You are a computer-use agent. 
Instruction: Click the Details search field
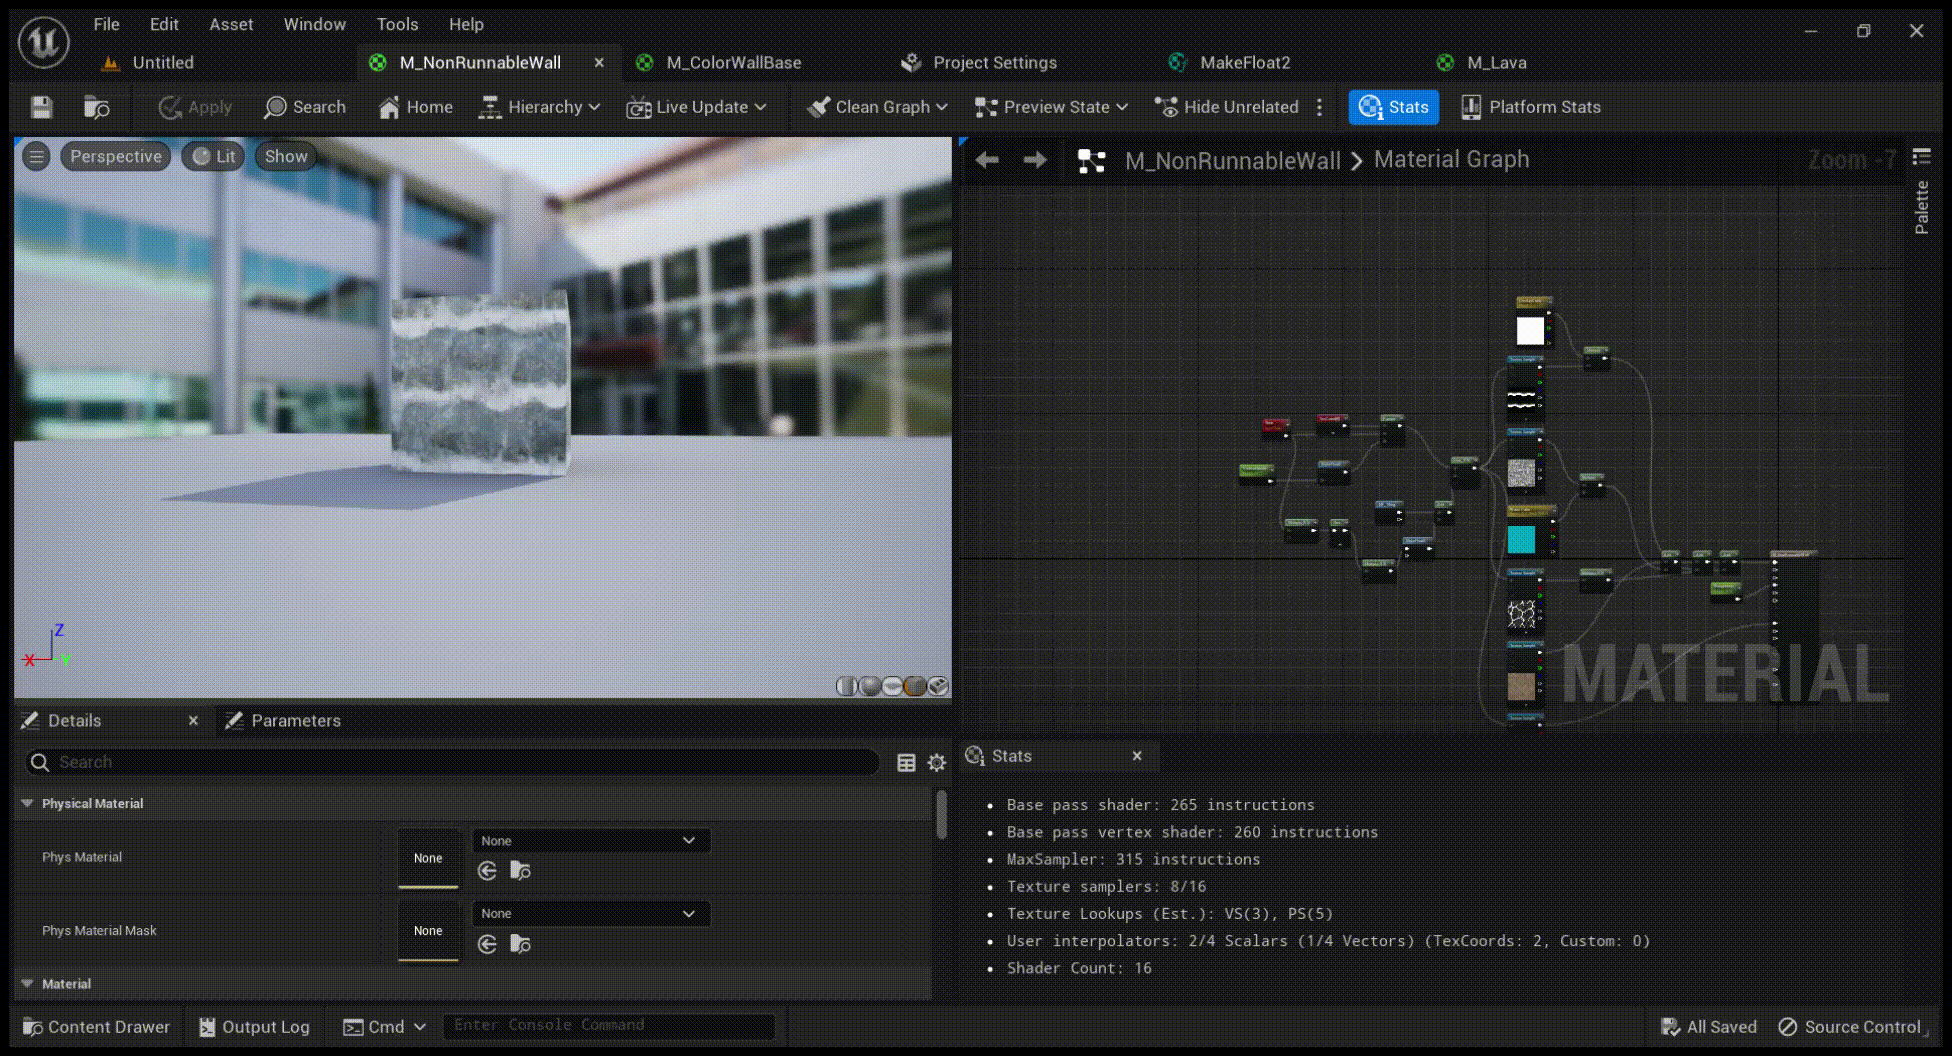(x=452, y=762)
